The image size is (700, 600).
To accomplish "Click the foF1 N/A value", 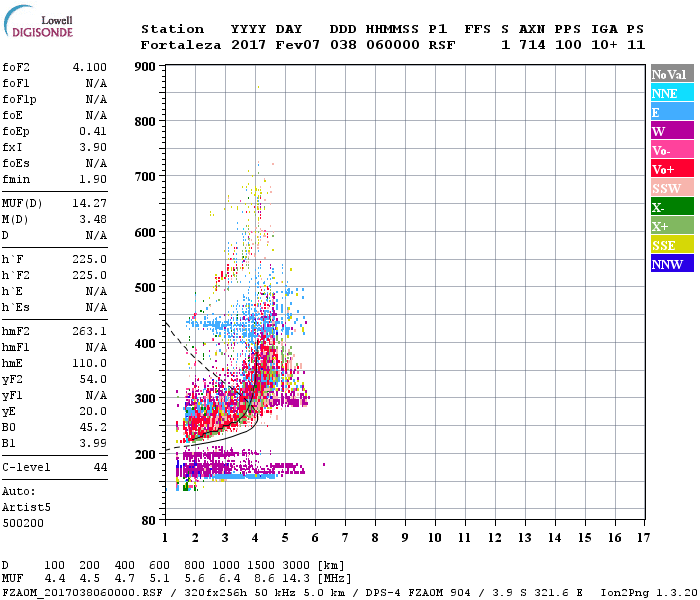I will click(x=96, y=83).
